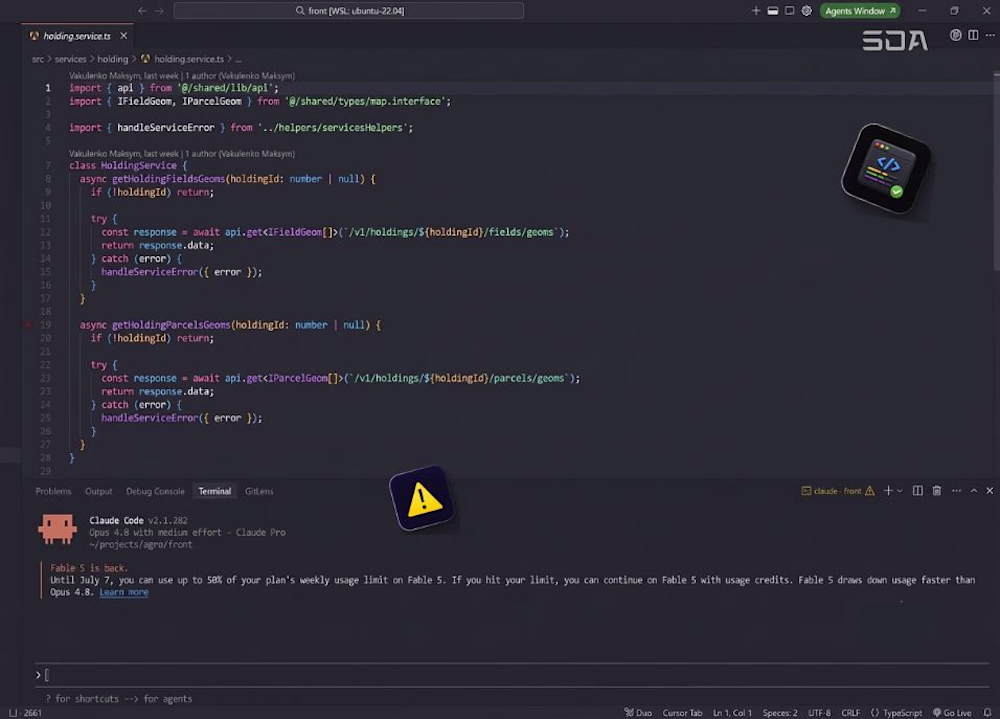This screenshot has width=1000, height=719.
Task: Kill terminal with the trash icon
Action: click(x=937, y=491)
